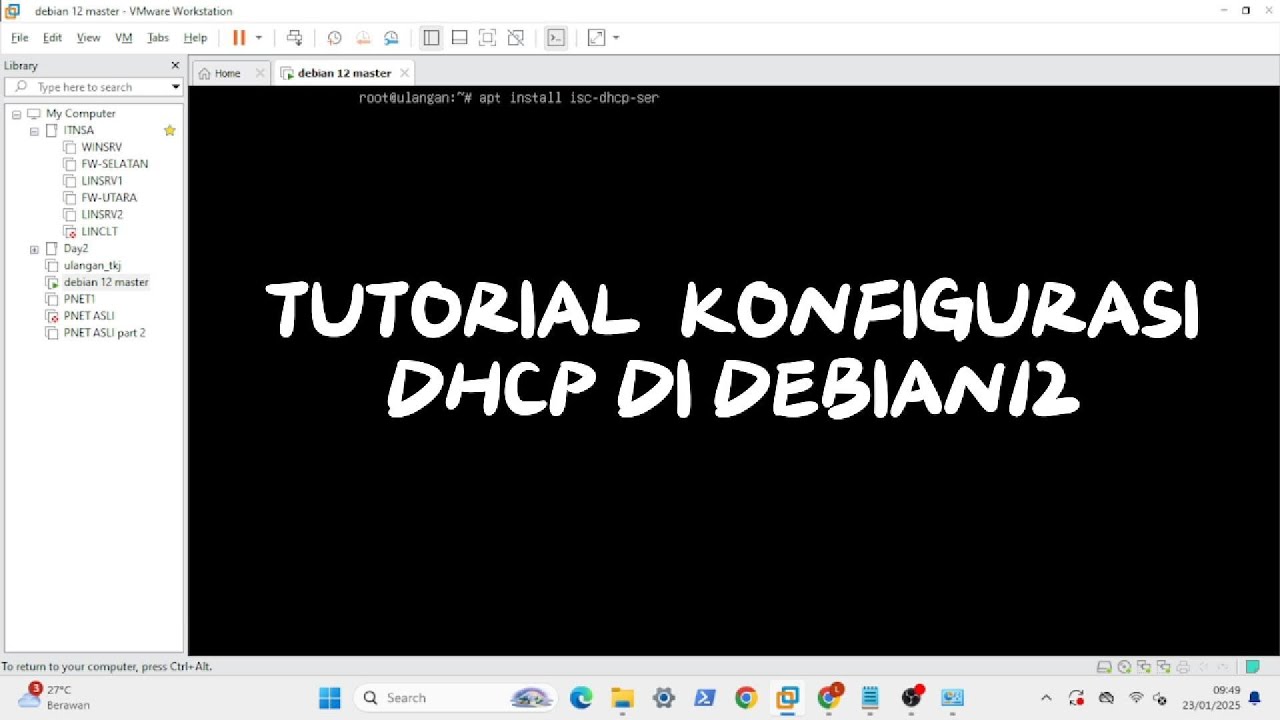
Task: Open the power options dropdown arrow
Action: (258, 38)
